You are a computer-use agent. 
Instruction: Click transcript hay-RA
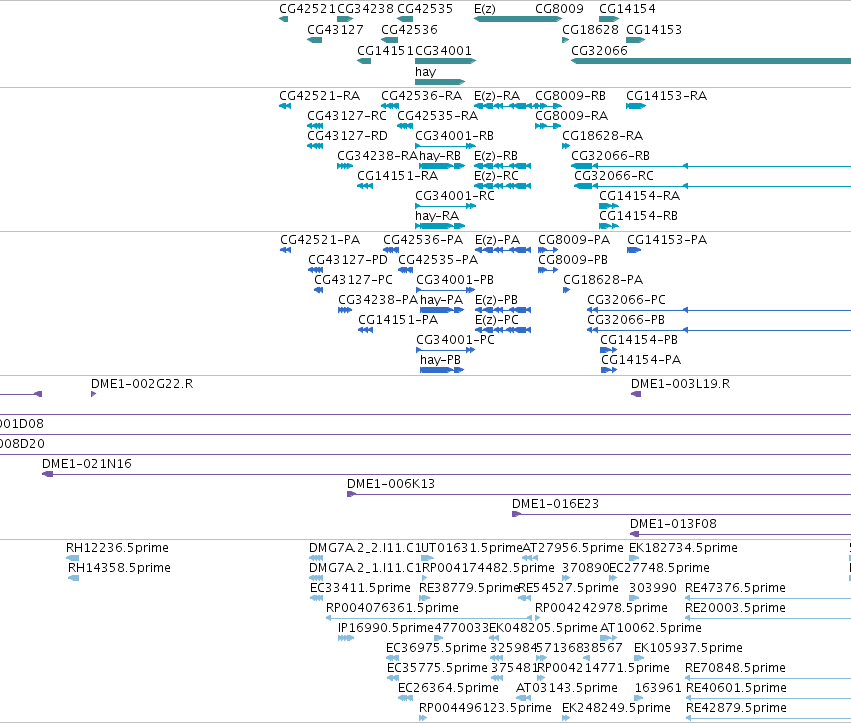[x=436, y=215]
